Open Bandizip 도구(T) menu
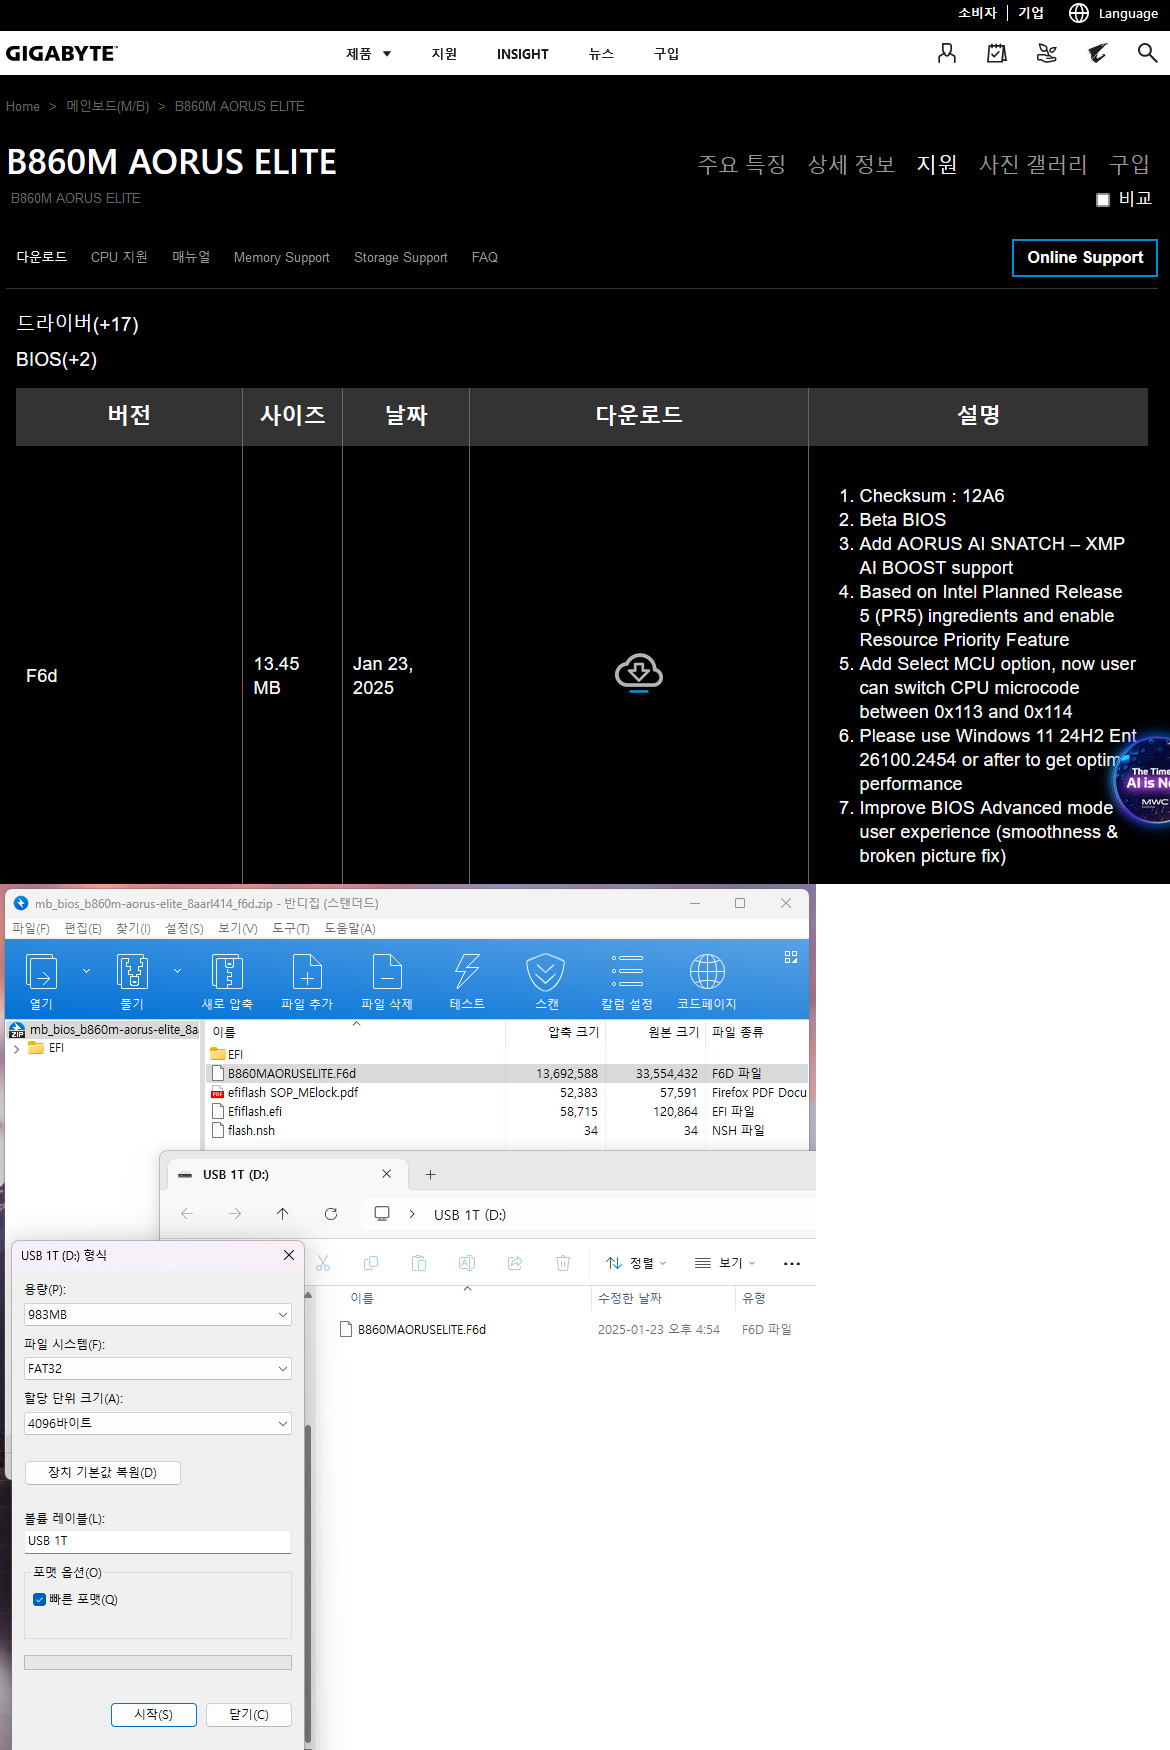 coord(291,929)
